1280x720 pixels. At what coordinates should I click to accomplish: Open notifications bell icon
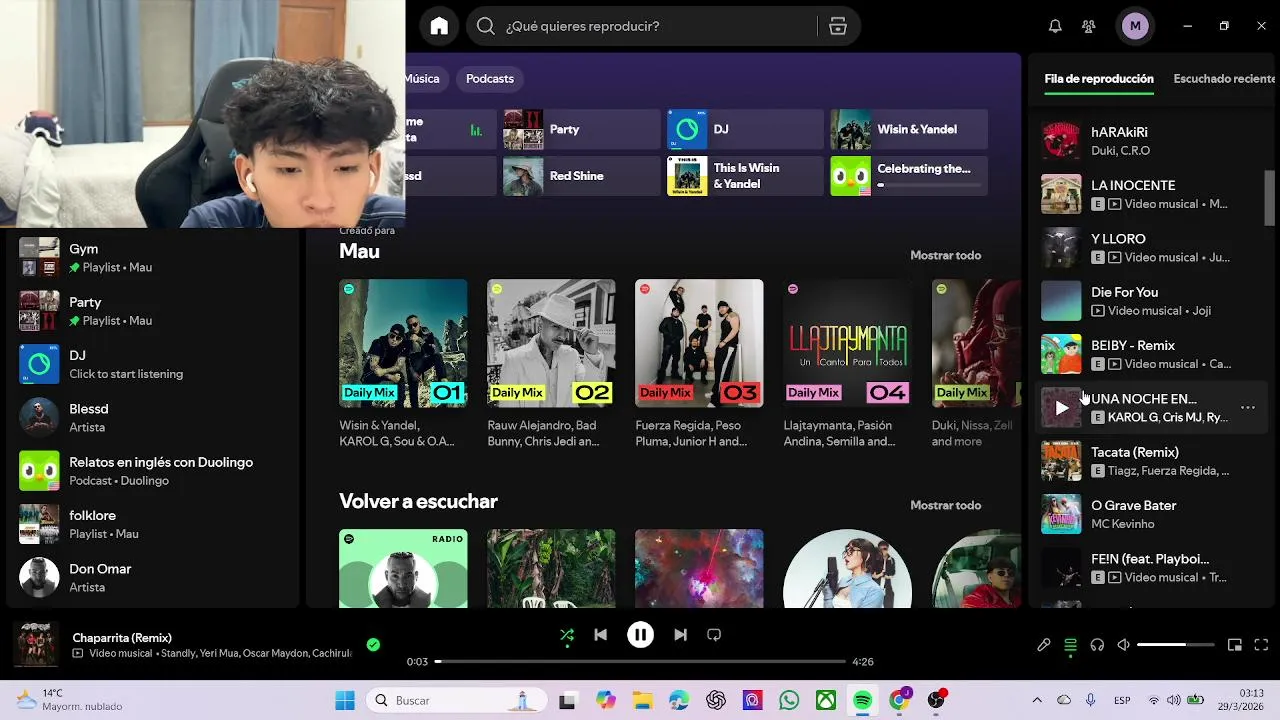pyautogui.click(x=1055, y=26)
